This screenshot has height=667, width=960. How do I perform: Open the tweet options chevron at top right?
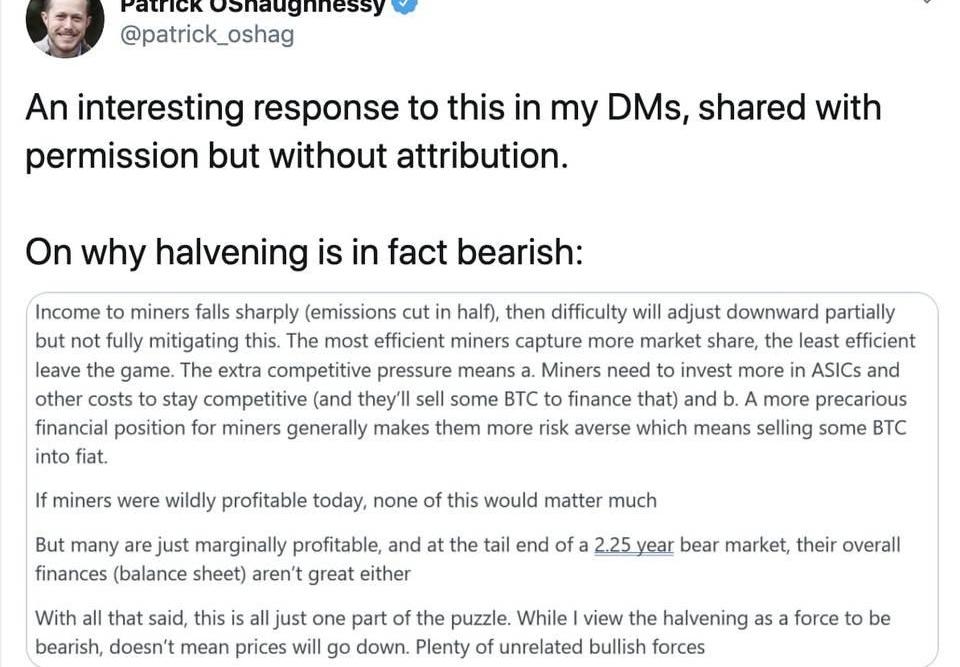click(x=928, y=3)
